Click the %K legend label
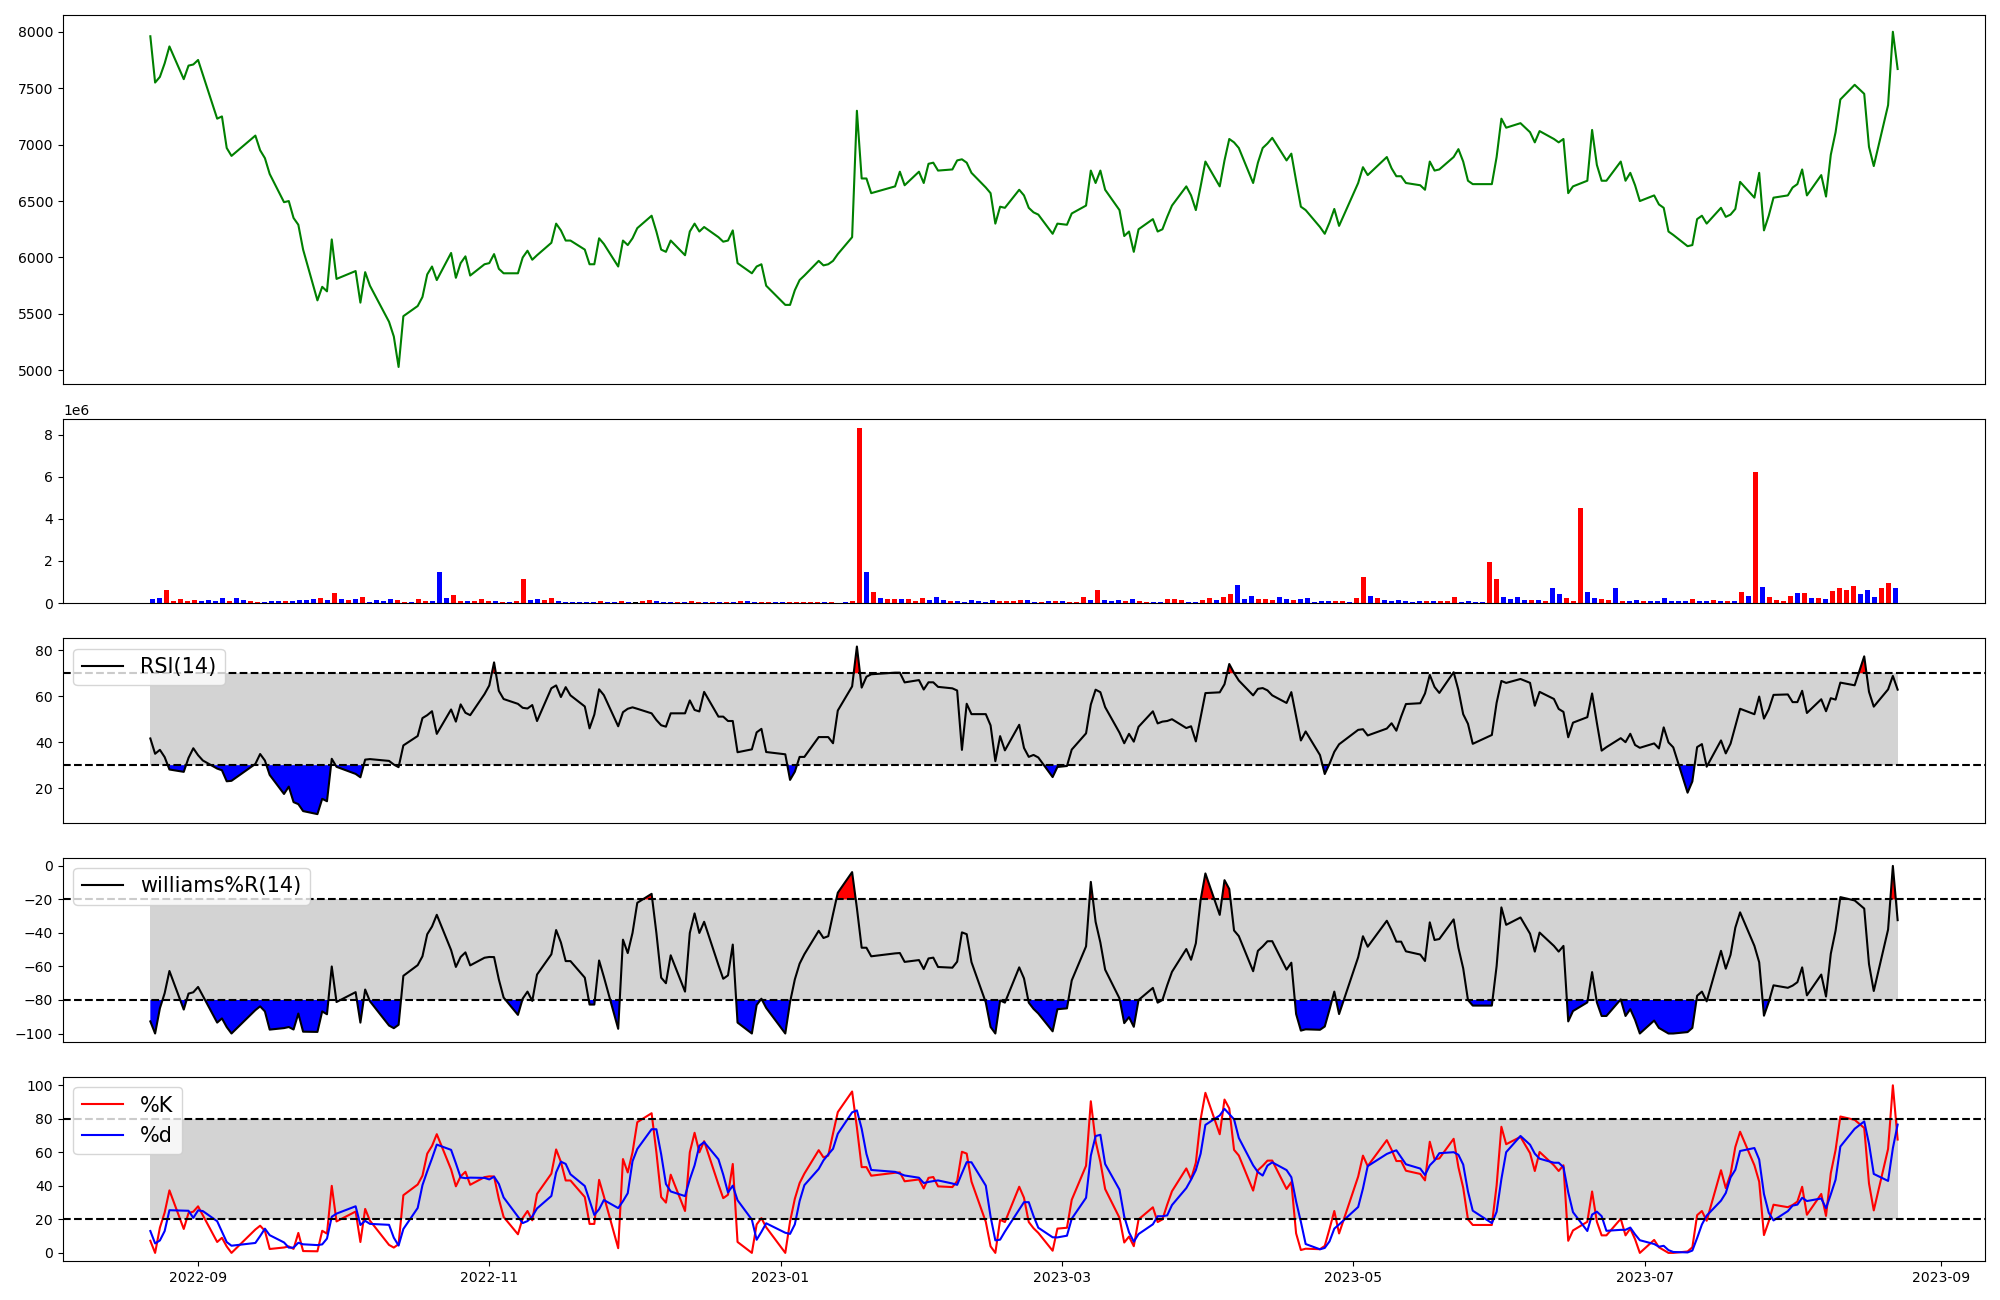Image resolution: width=2000 pixels, height=1300 pixels. pos(156,1105)
